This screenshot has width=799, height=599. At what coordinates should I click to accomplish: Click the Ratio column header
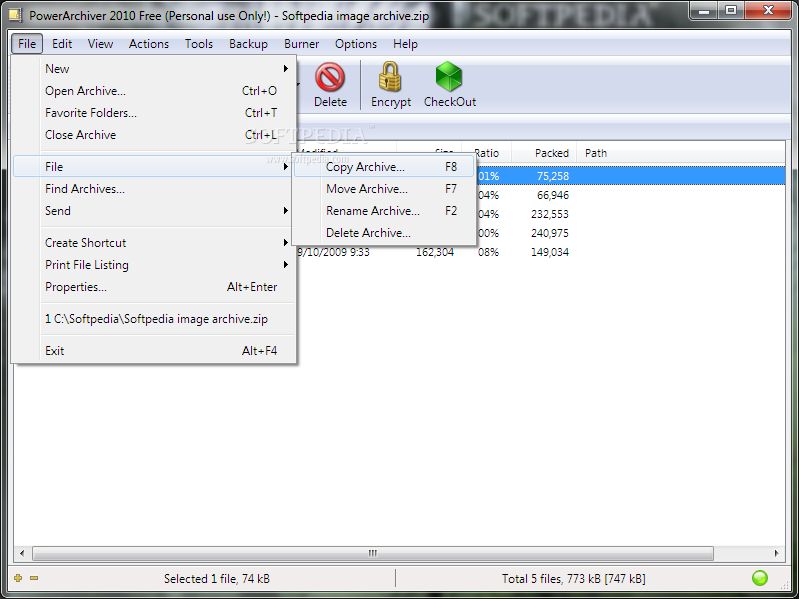(x=486, y=153)
